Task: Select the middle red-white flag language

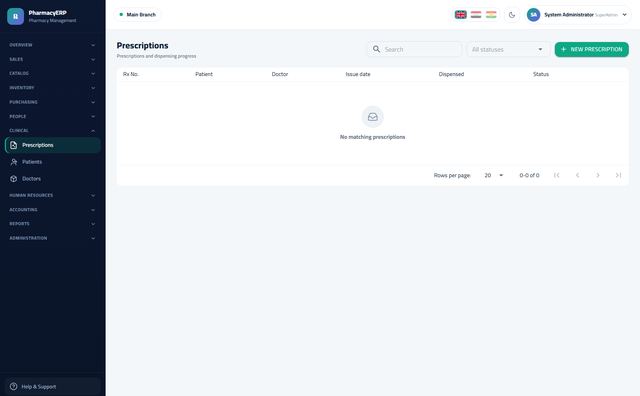Action: pyautogui.click(x=476, y=15)
